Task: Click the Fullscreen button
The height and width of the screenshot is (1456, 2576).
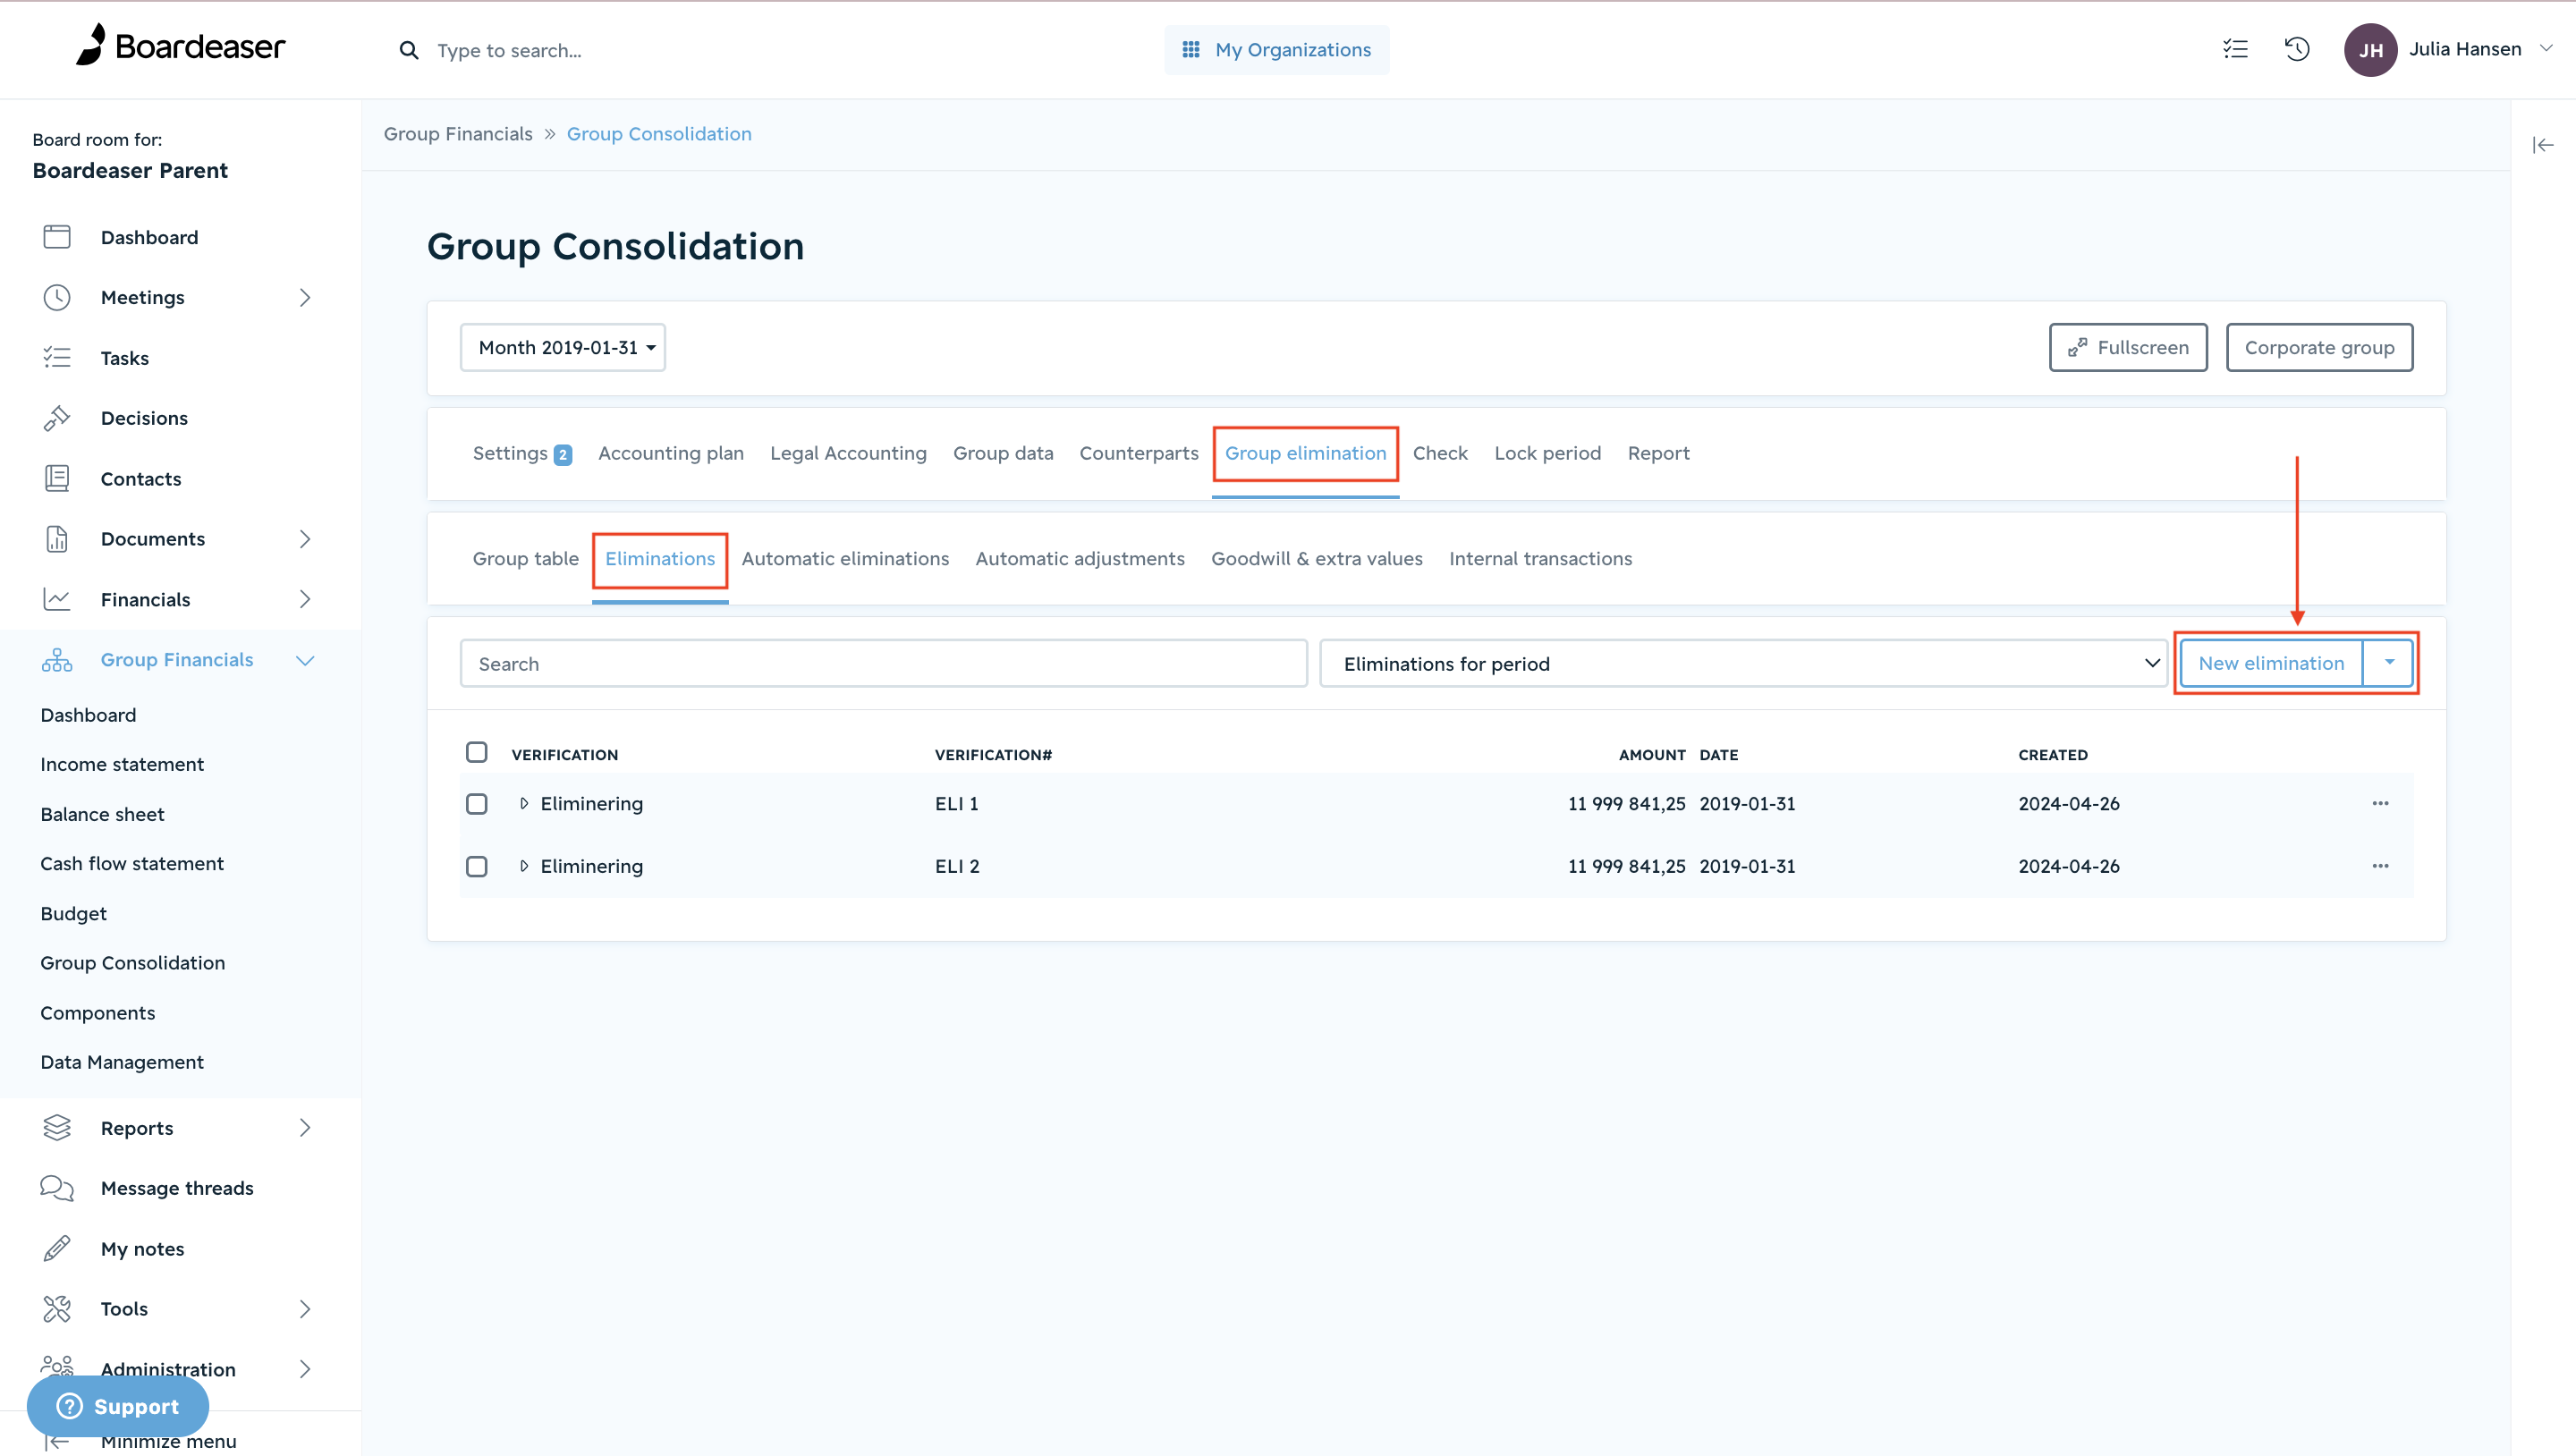Action: pyautogui.click(x=2128, y=347)
